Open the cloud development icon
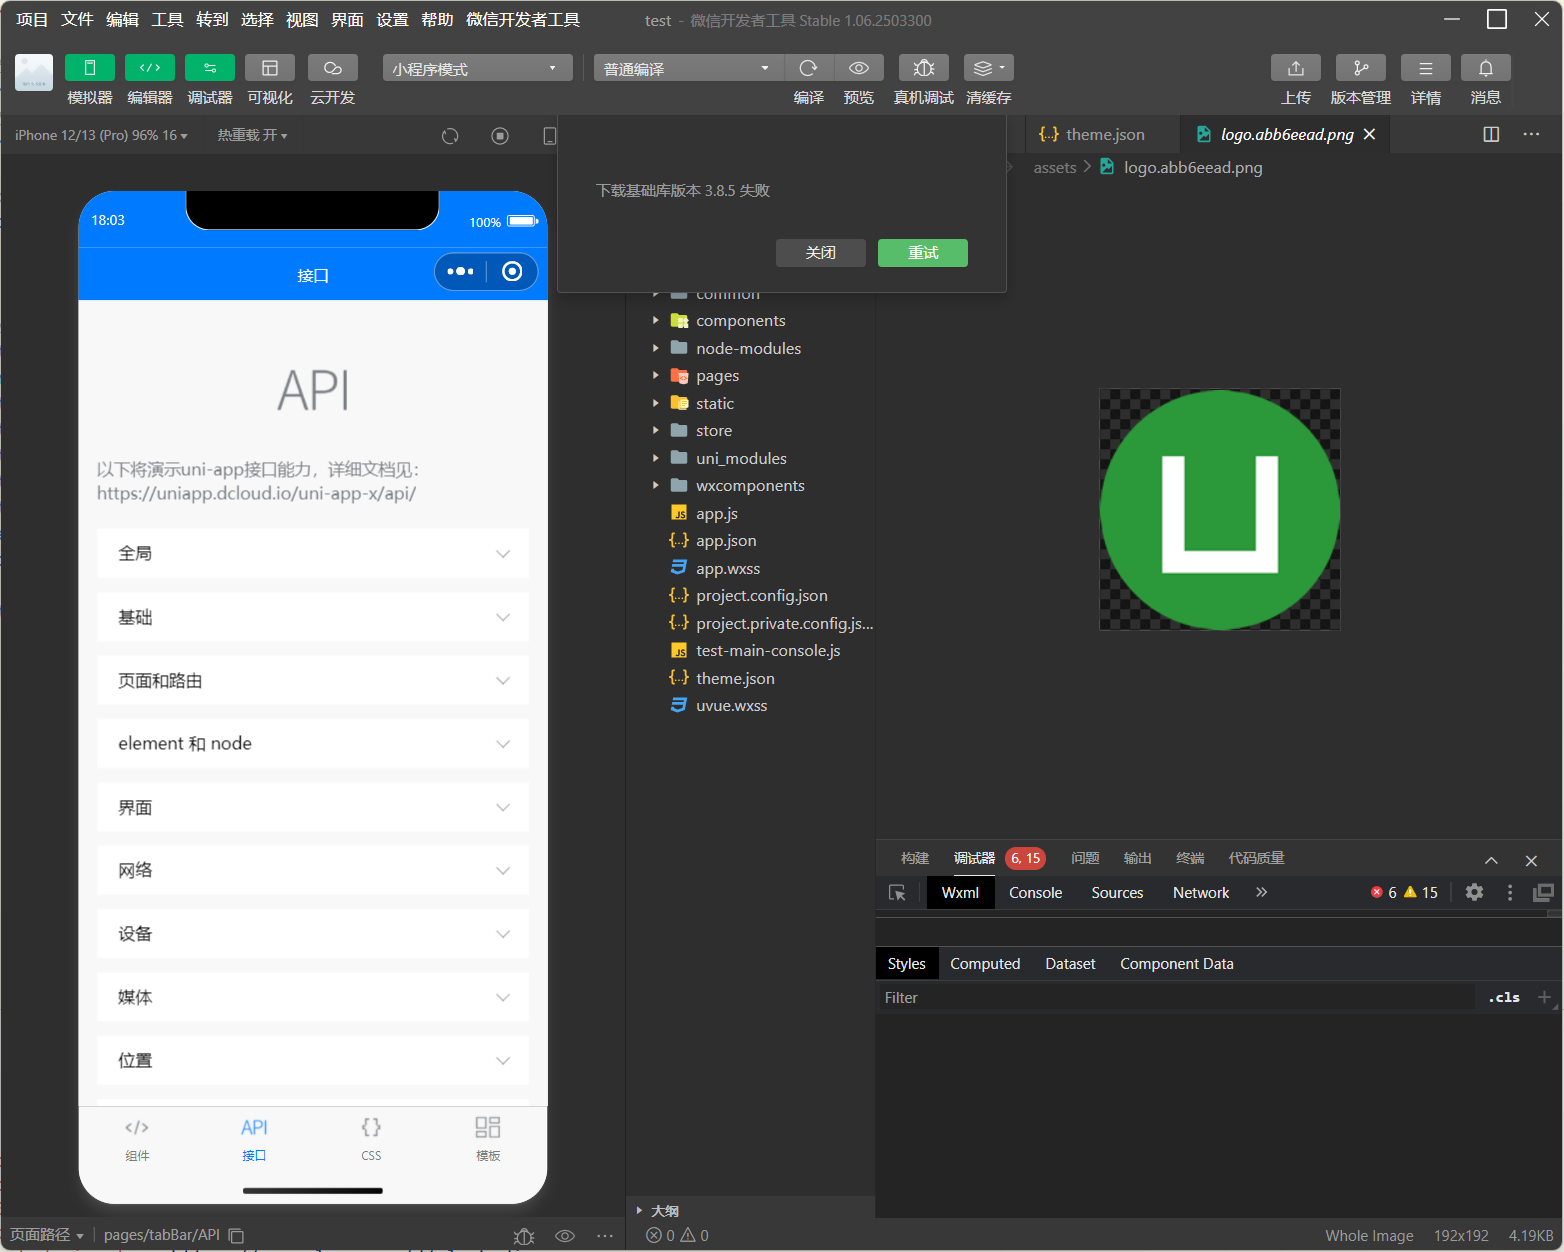The height and width of the screenshot is (1252, 1564). click(x=332, y=68)
